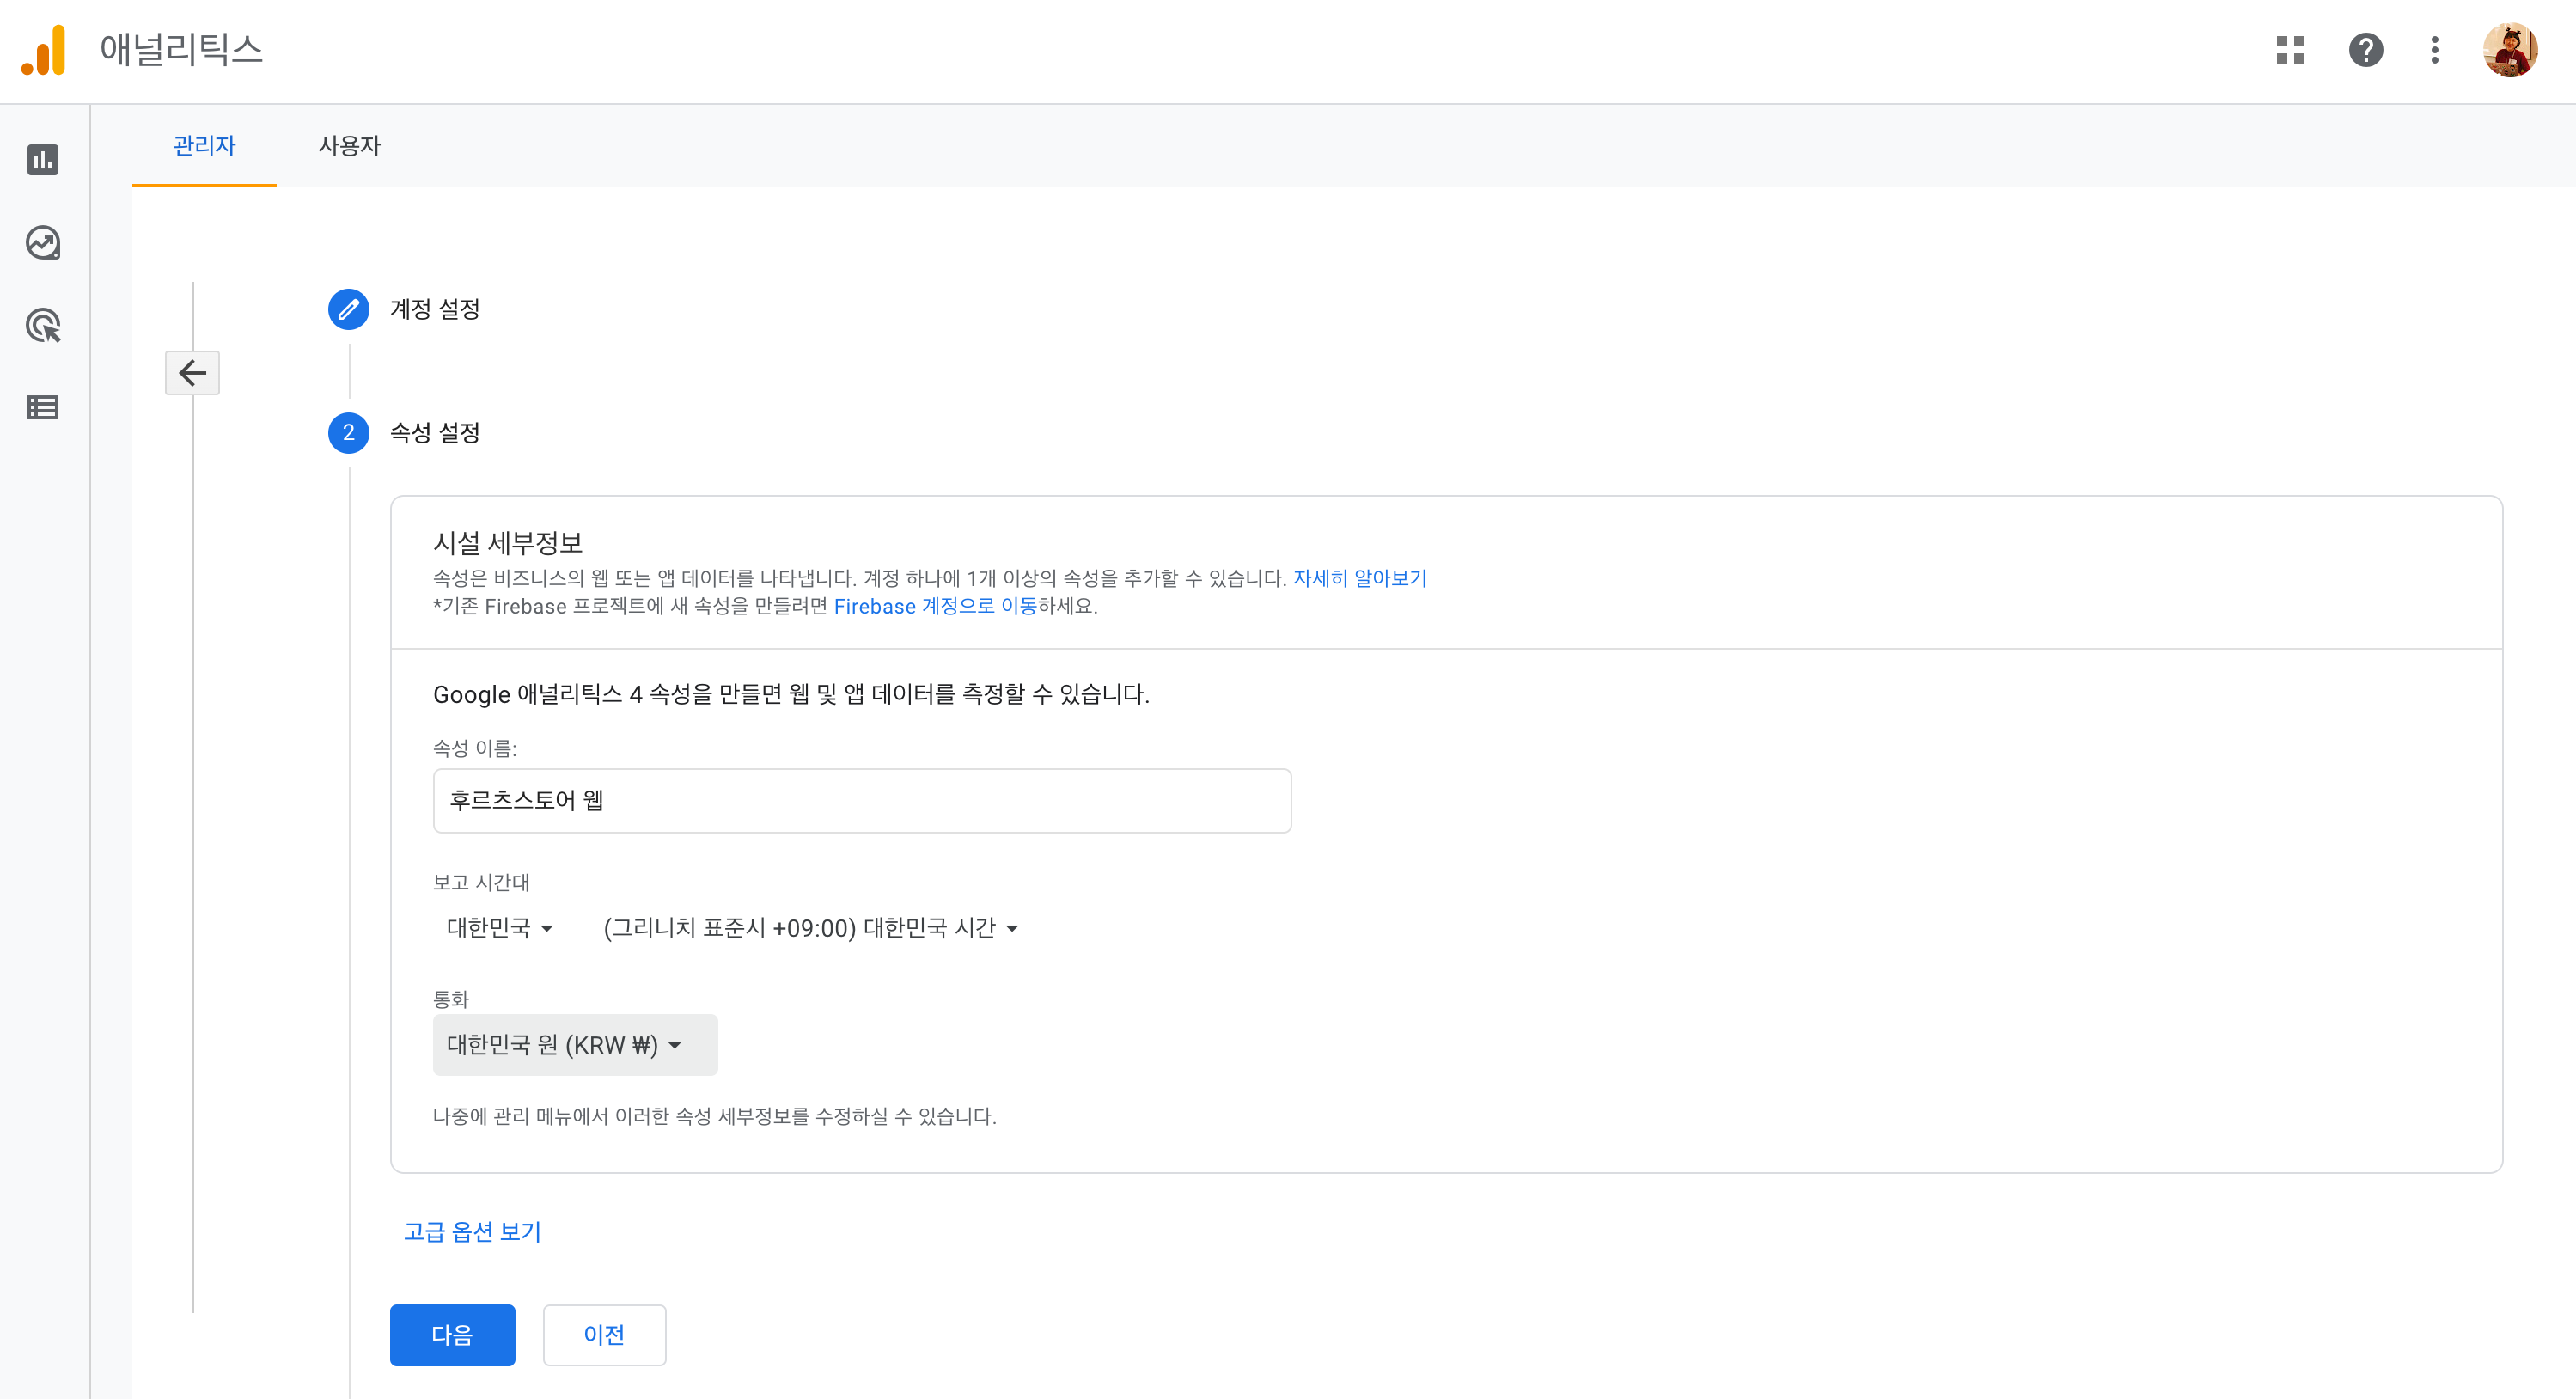Screen dimensions: 2576x1399
Task: Open Configure table list sidebar icon
Action: point(43,408)
